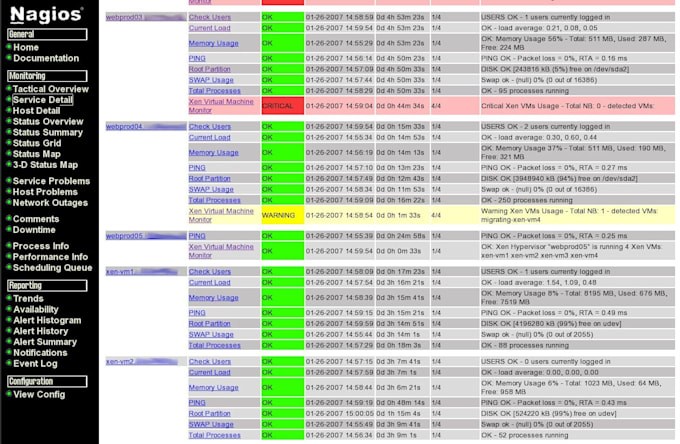Click the Nagios logo

(46, 14)
